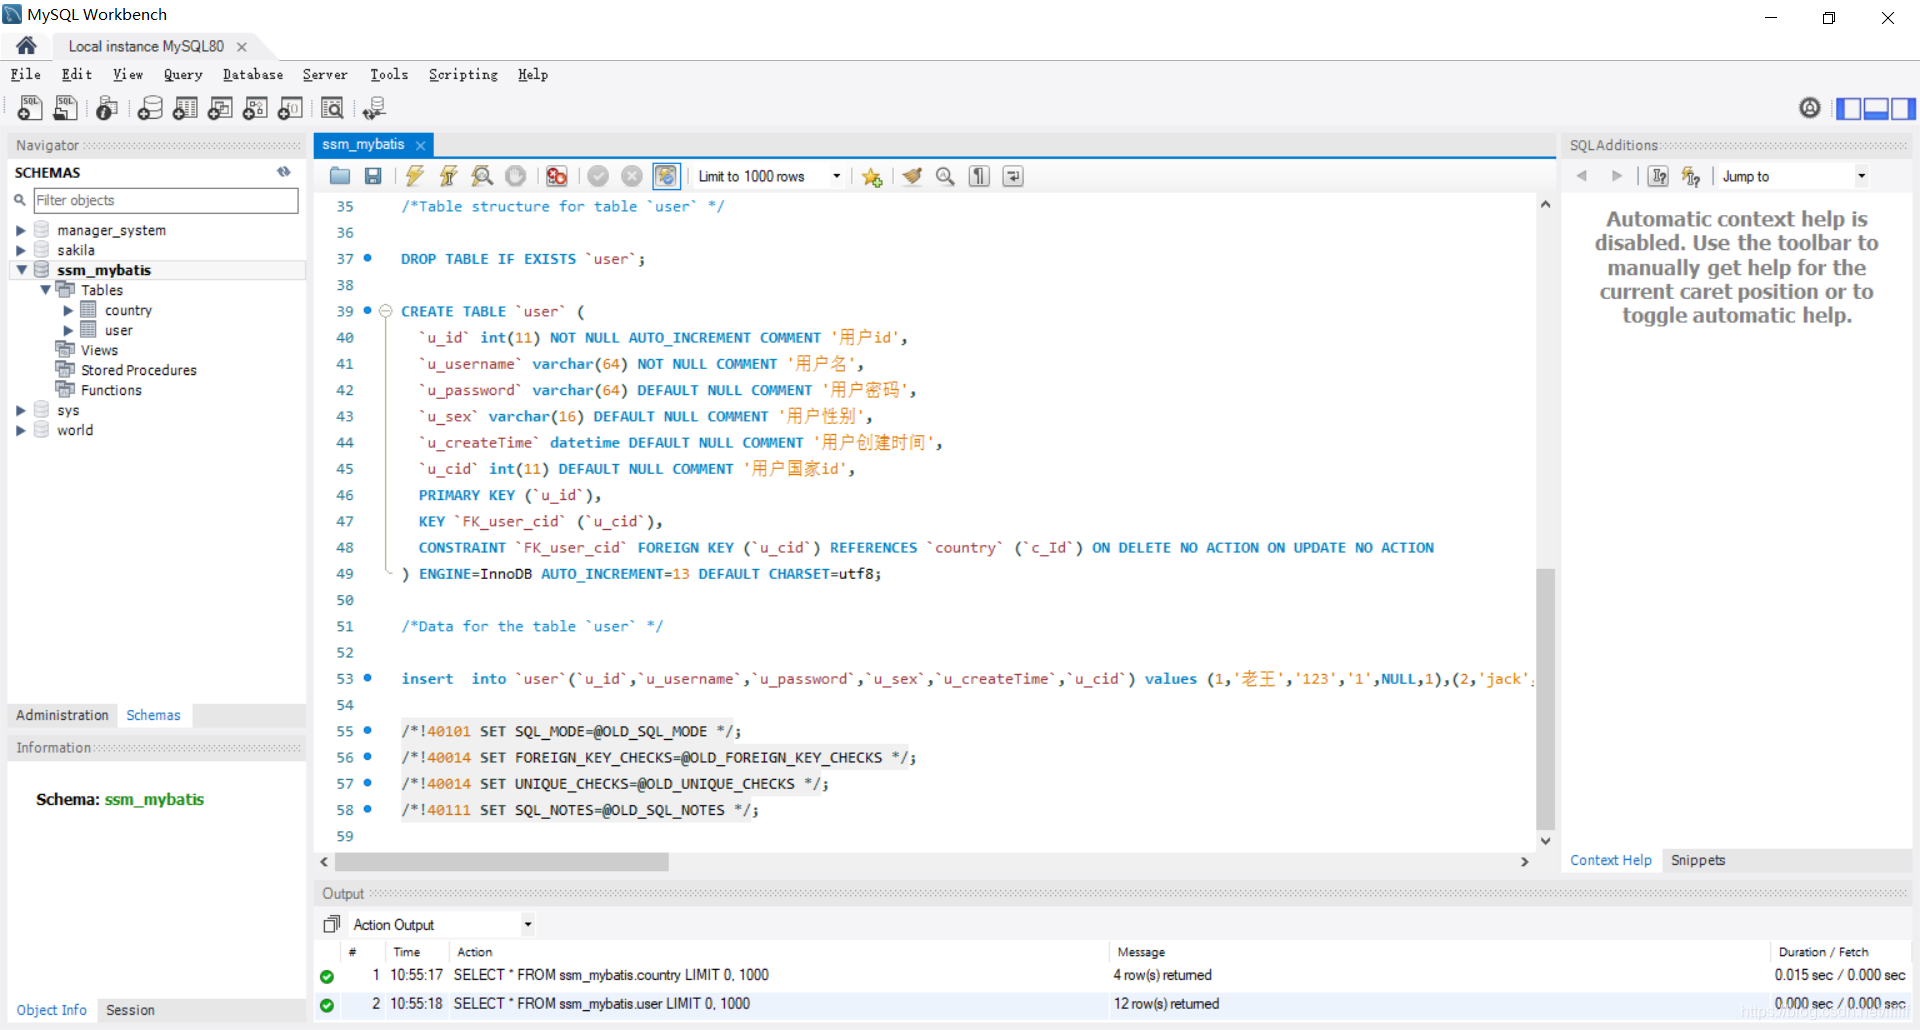Switch to the Session tab
The image size is (1920, 1030).
click(130, 1010)
